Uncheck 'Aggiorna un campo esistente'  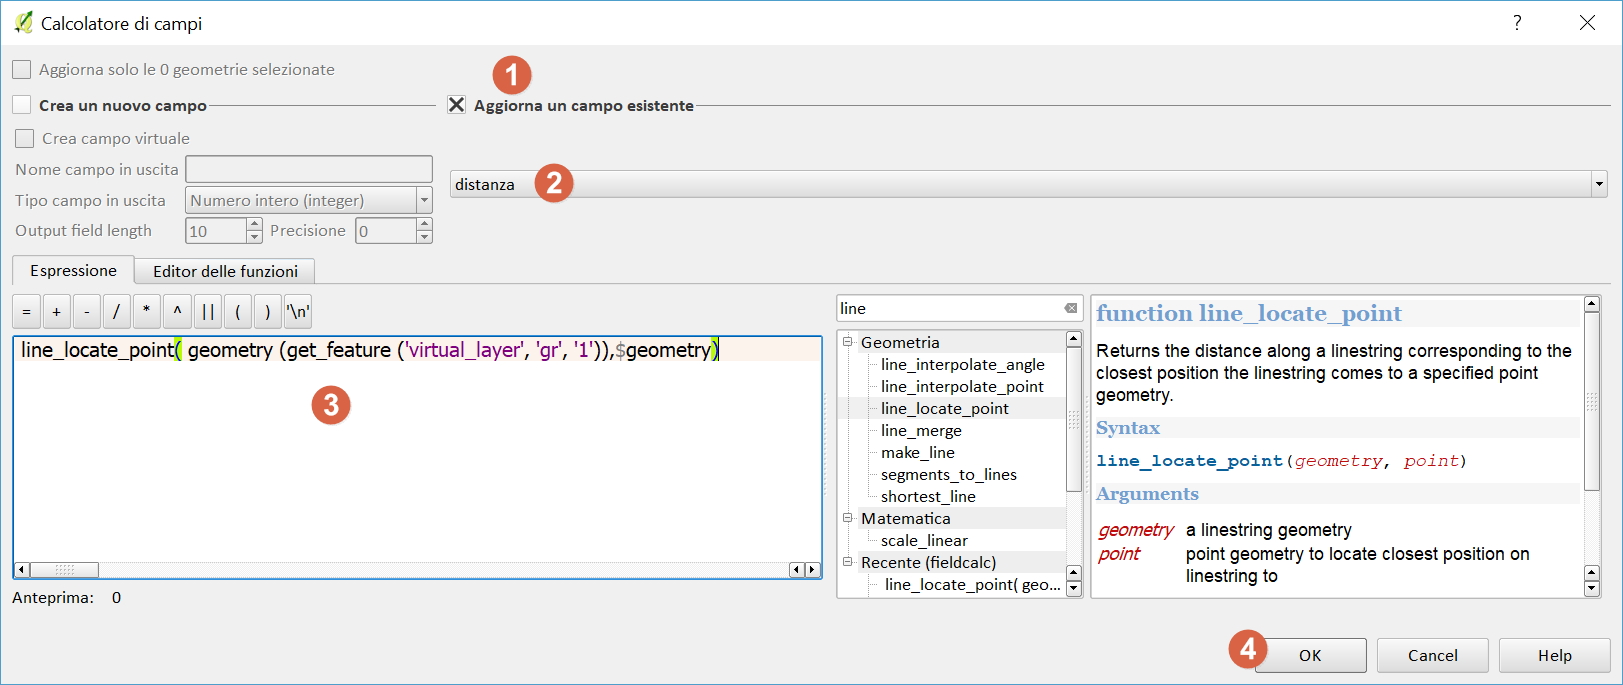(x=457, y=105)
